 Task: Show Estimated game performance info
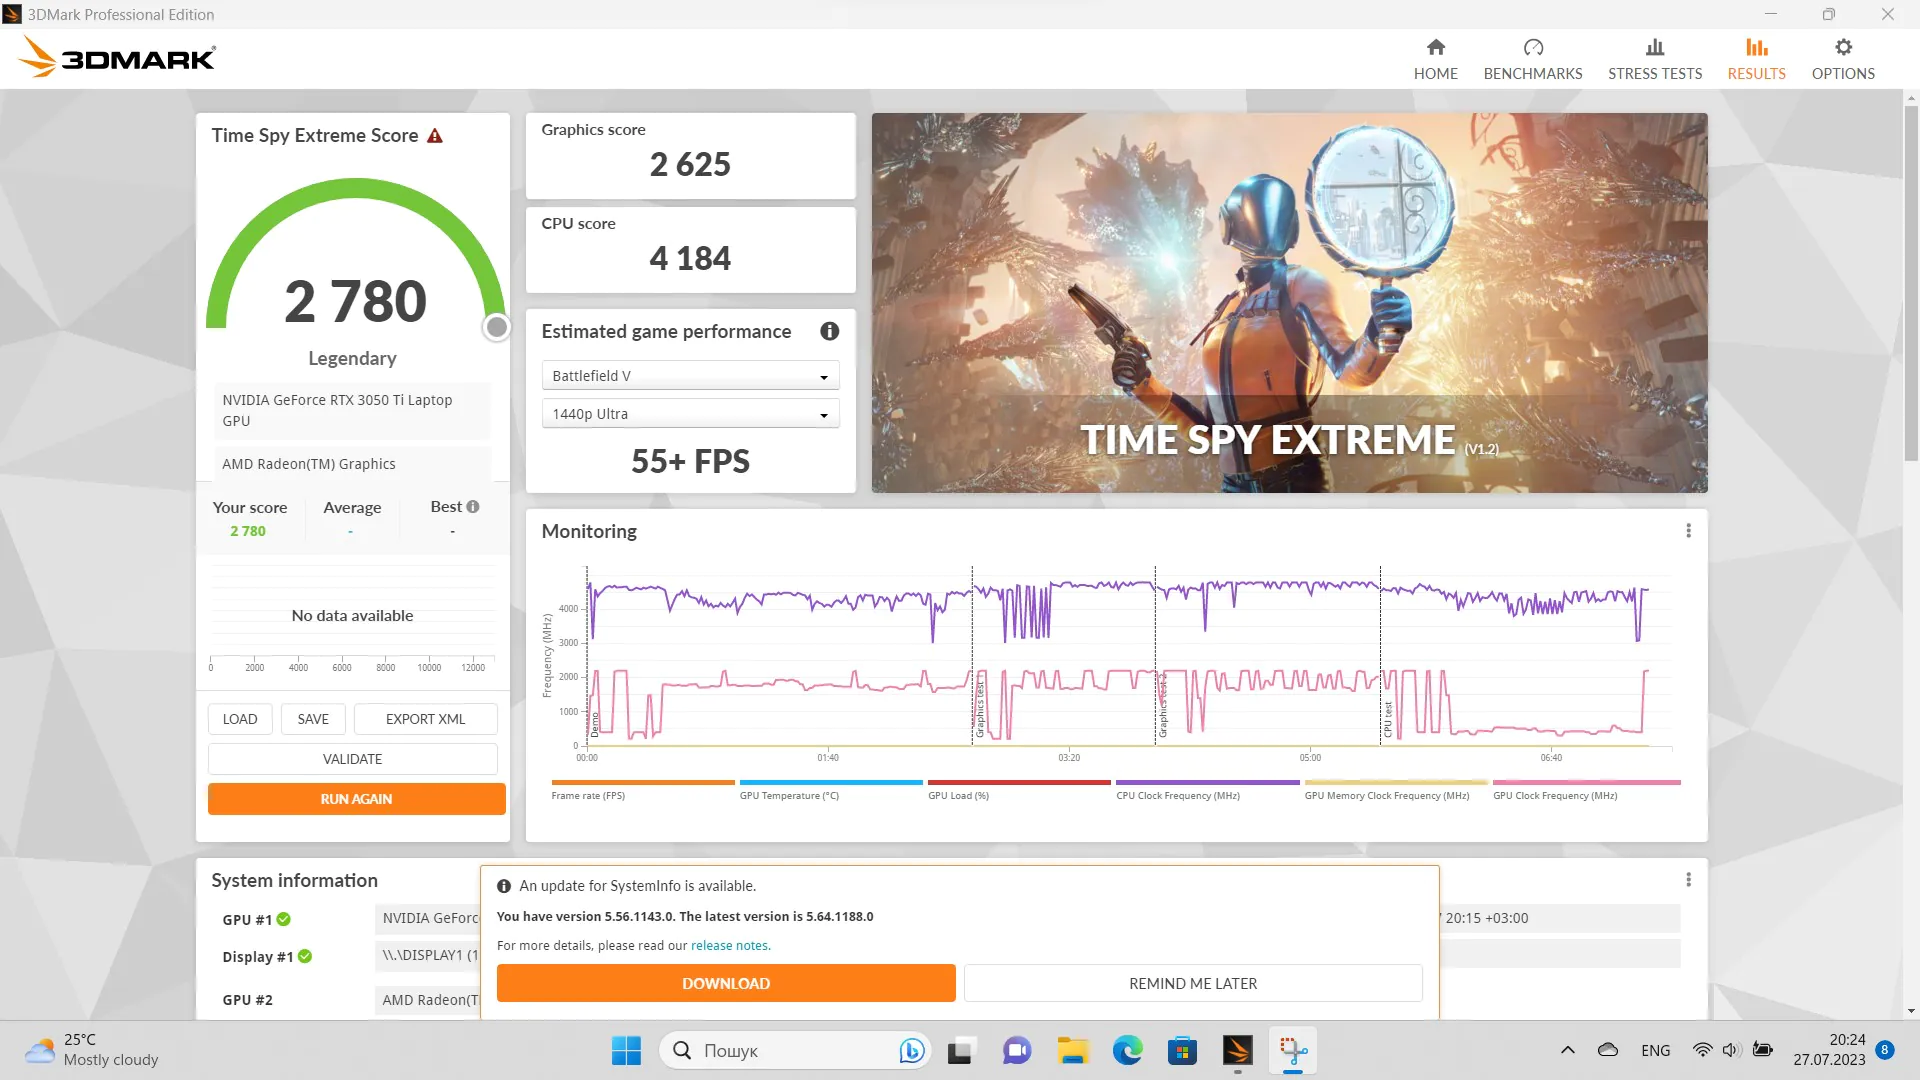(829, 331)
